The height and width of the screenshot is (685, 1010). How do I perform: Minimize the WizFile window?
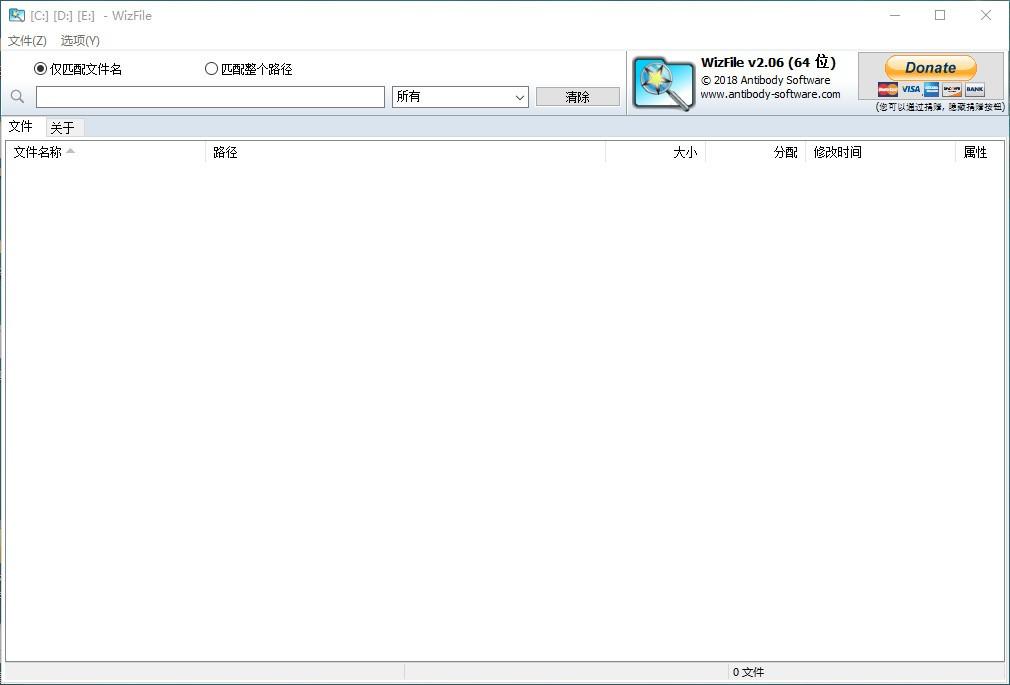[x=895, y=15]
